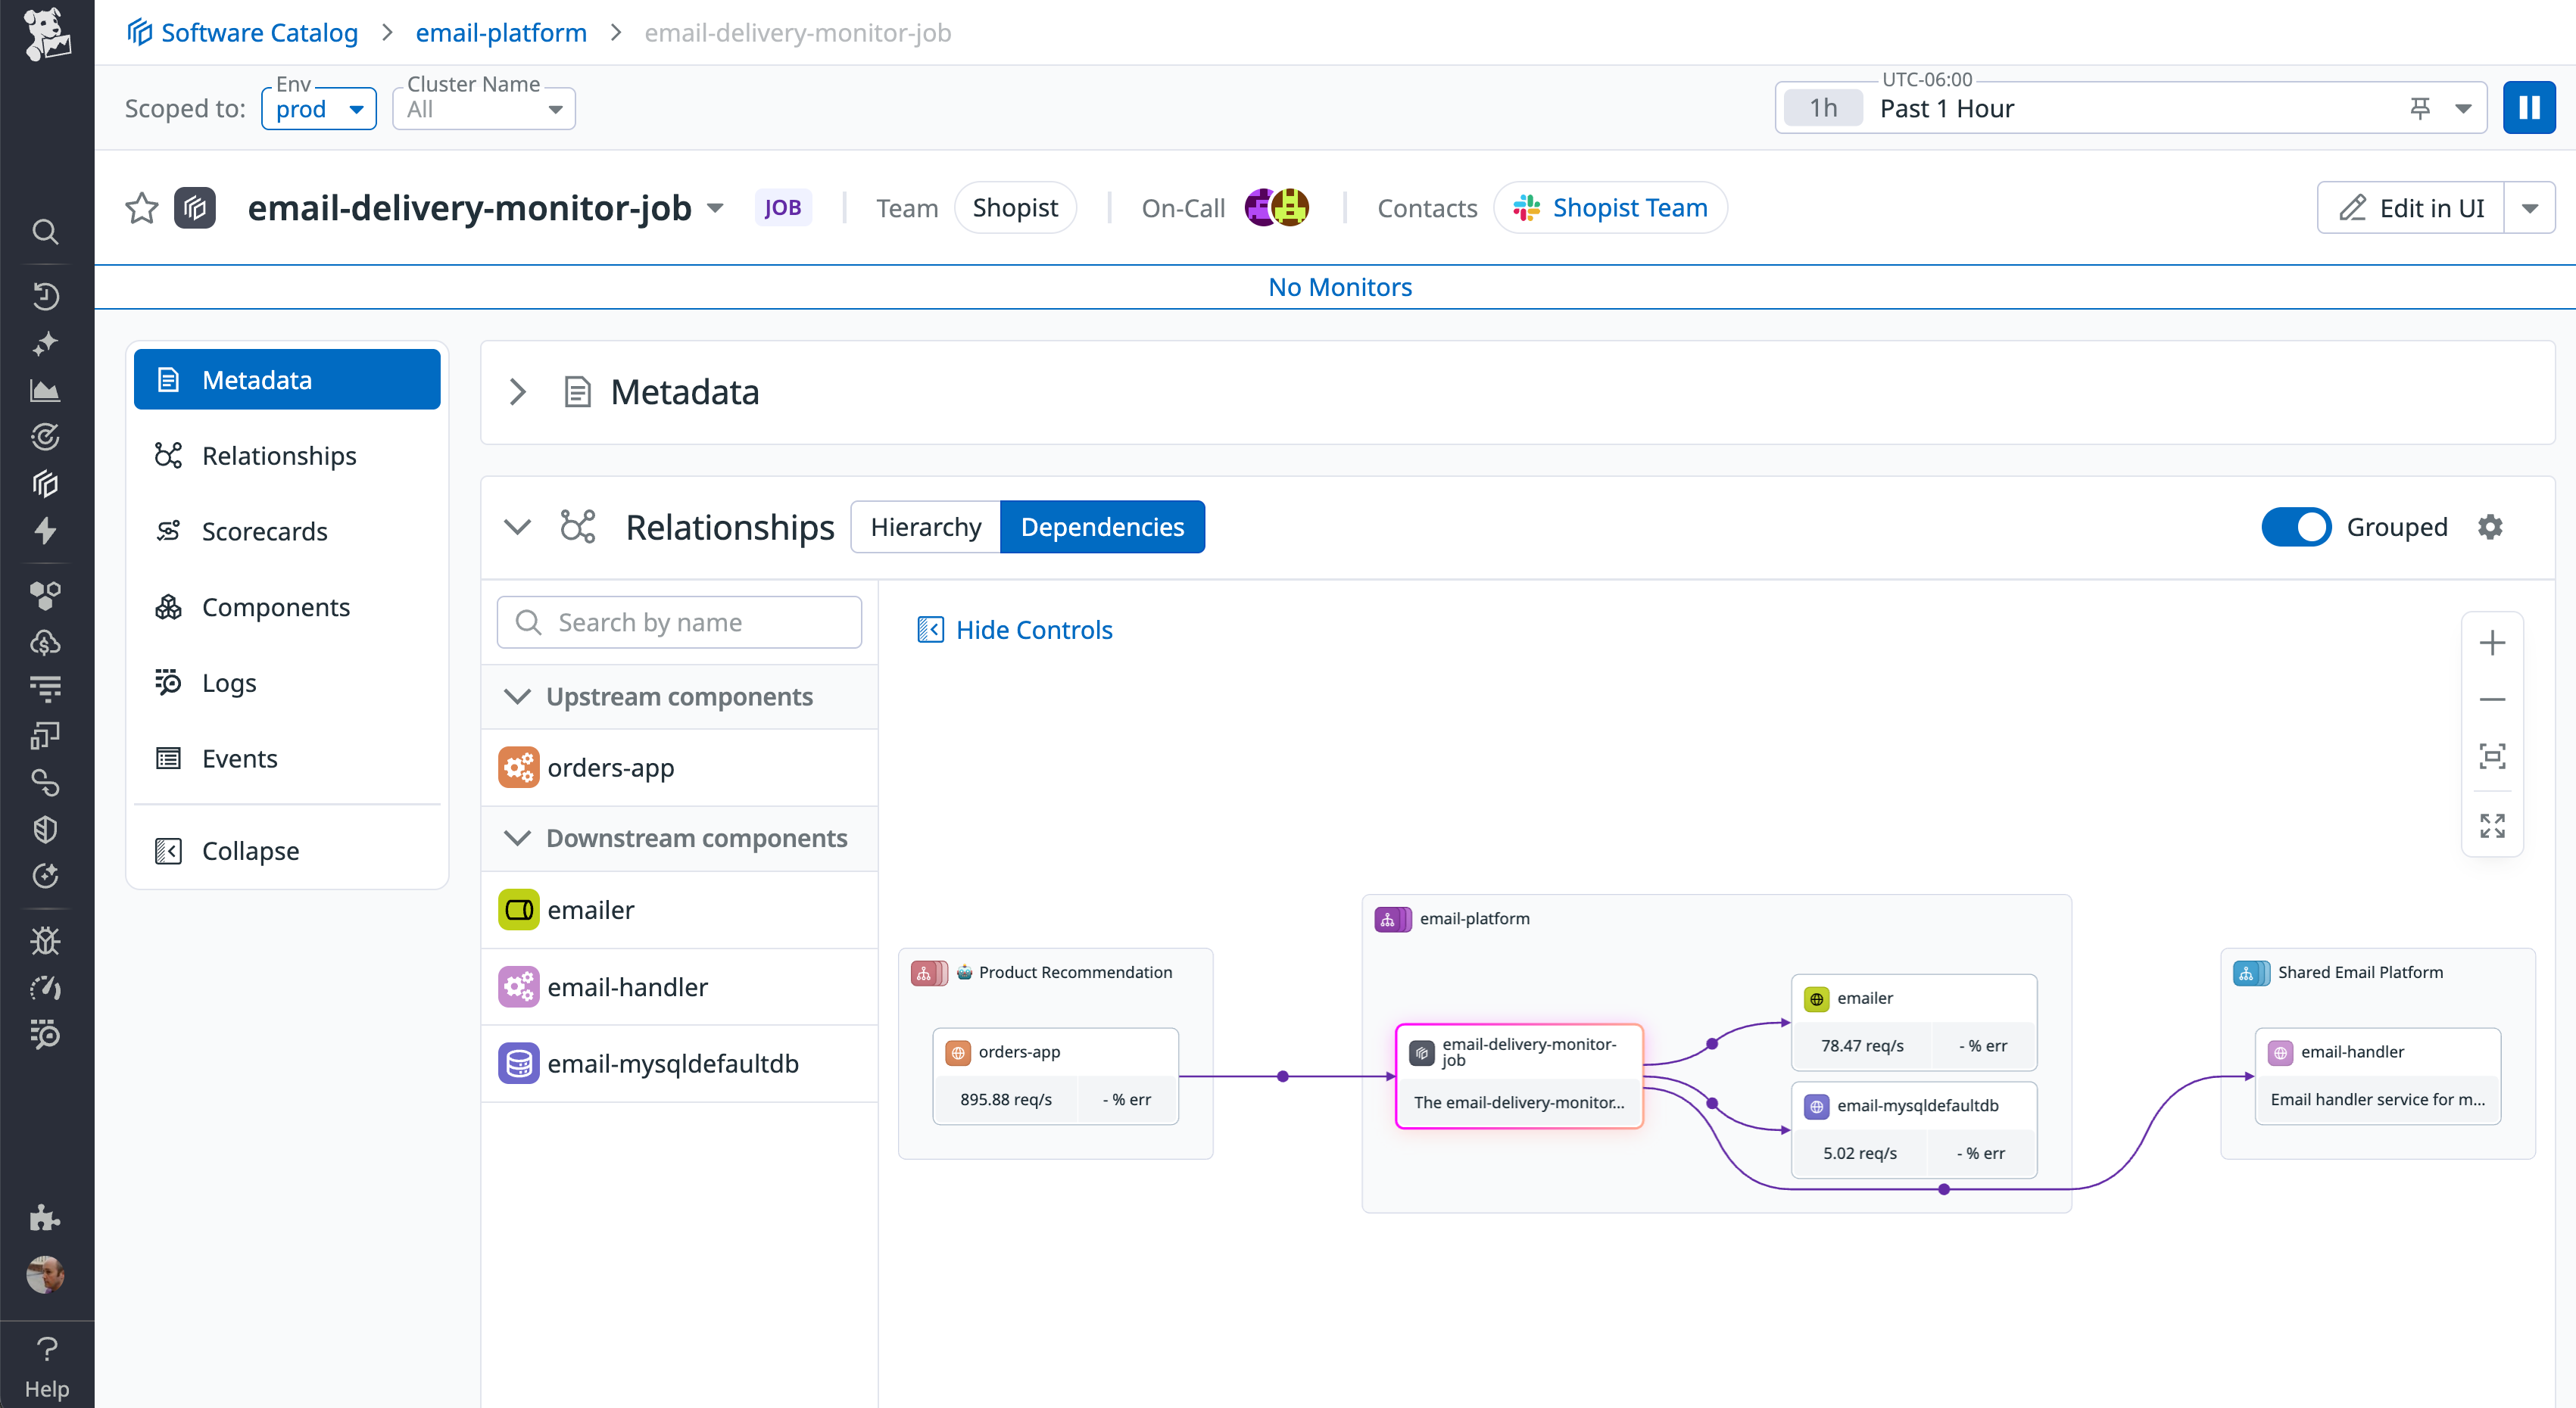The height and width of the screenshot is (1408, 2576).
Task: Open the Env prod dropdown
Action: tap(318, 109)
